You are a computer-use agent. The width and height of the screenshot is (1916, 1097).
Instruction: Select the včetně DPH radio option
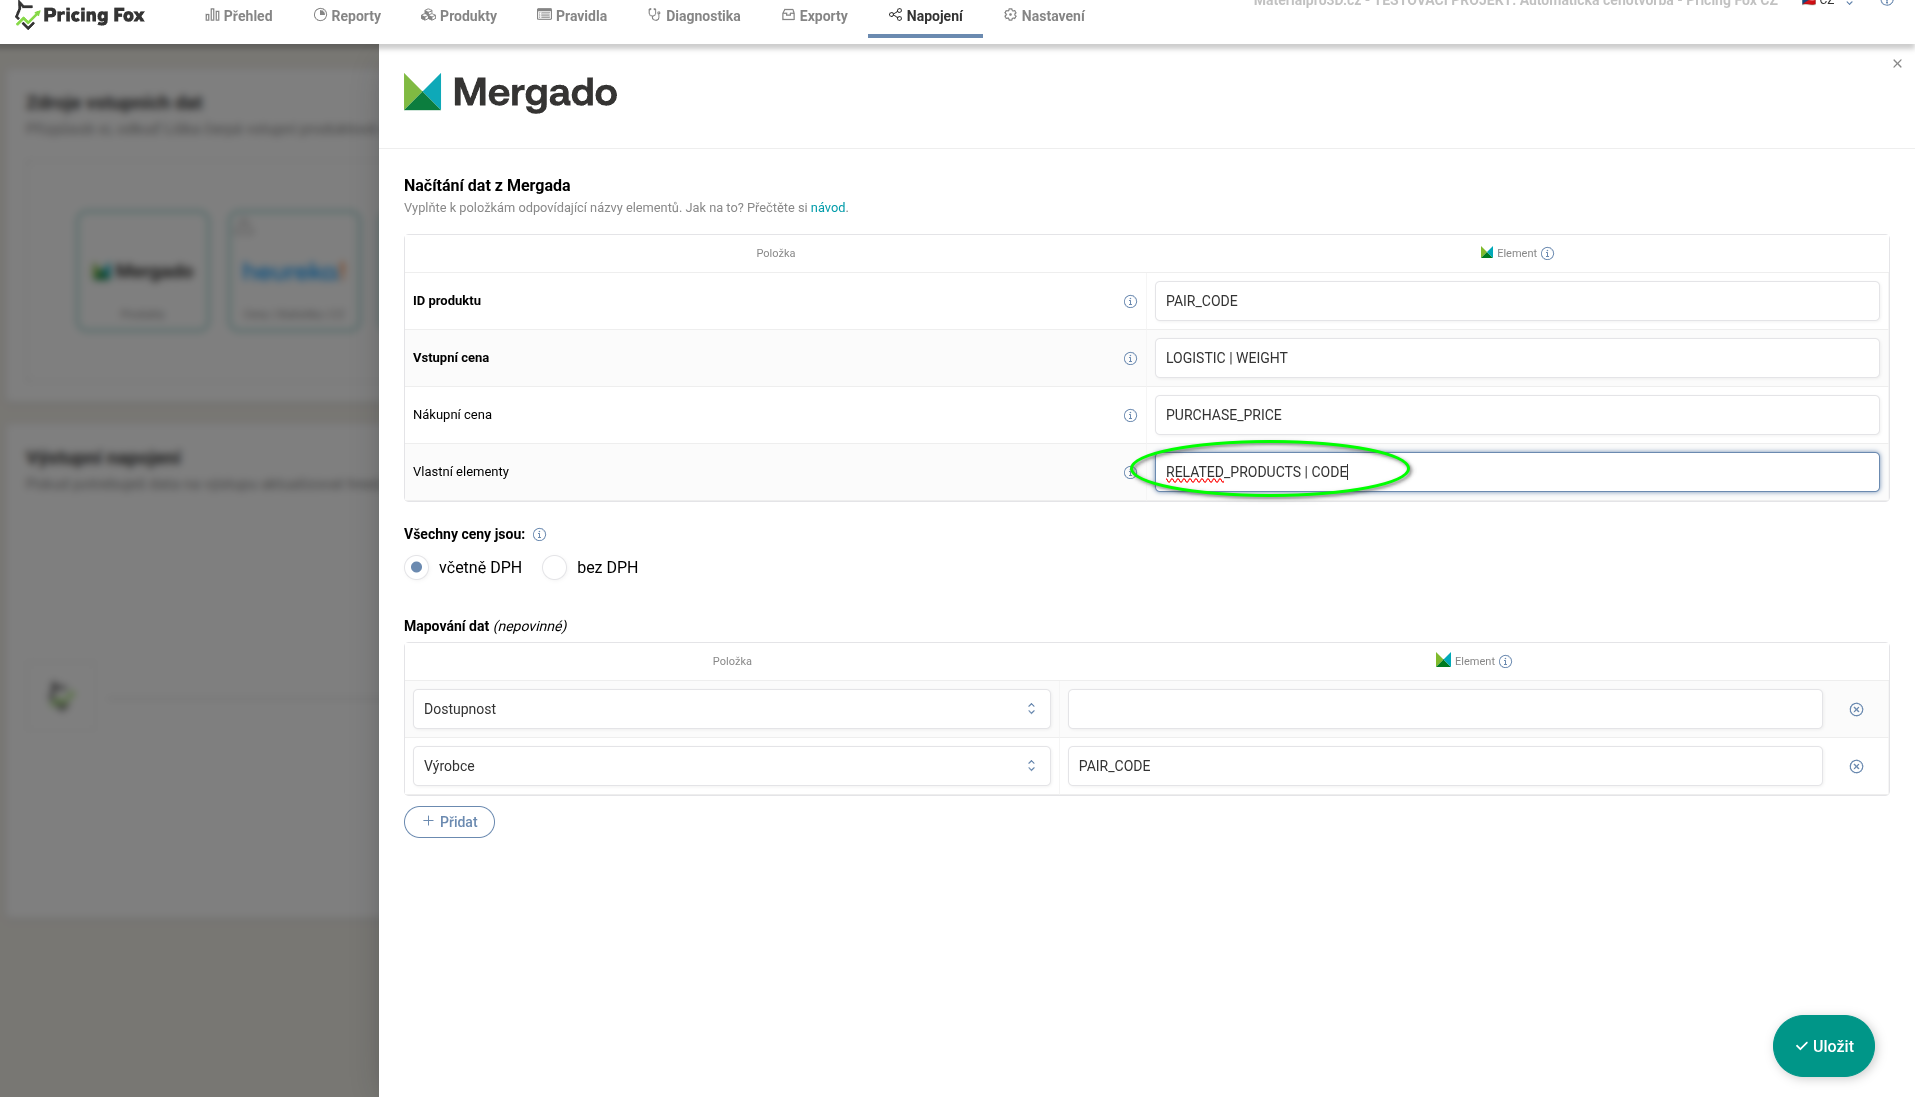(x=417, y=568)
